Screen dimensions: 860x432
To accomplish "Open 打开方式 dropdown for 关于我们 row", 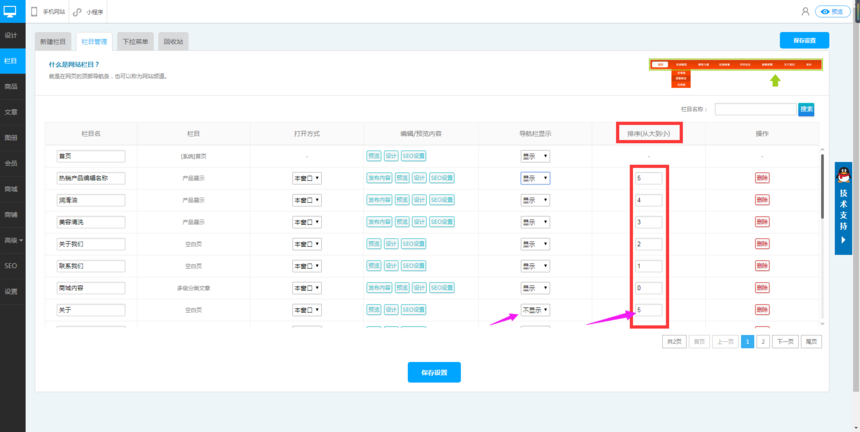I will pyautogui.click(x=307, y=244).
